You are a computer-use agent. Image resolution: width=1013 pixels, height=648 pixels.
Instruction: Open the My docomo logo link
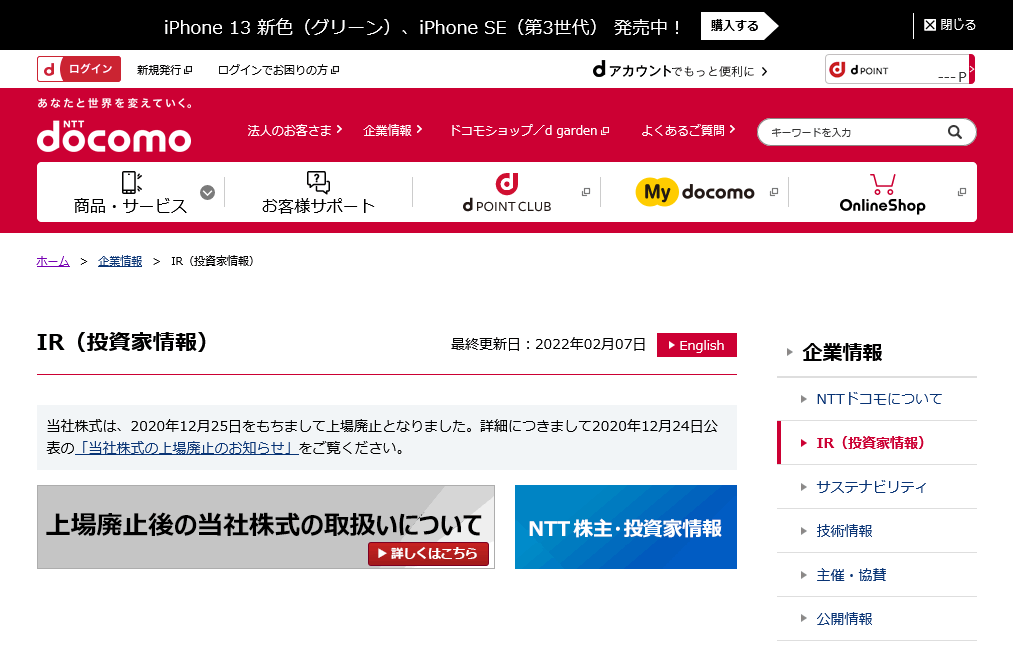(x=695, y=192)
